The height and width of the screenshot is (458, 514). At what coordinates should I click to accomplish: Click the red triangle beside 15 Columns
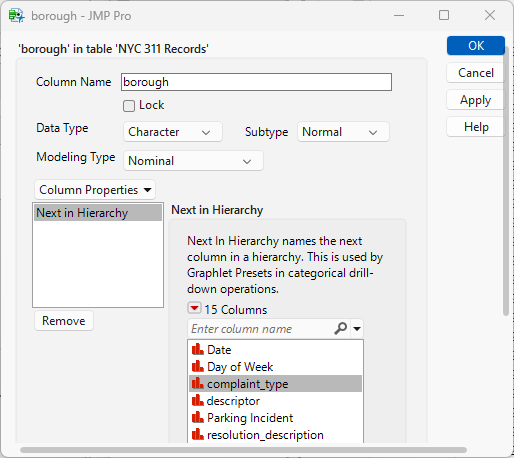tap(194, 308)
